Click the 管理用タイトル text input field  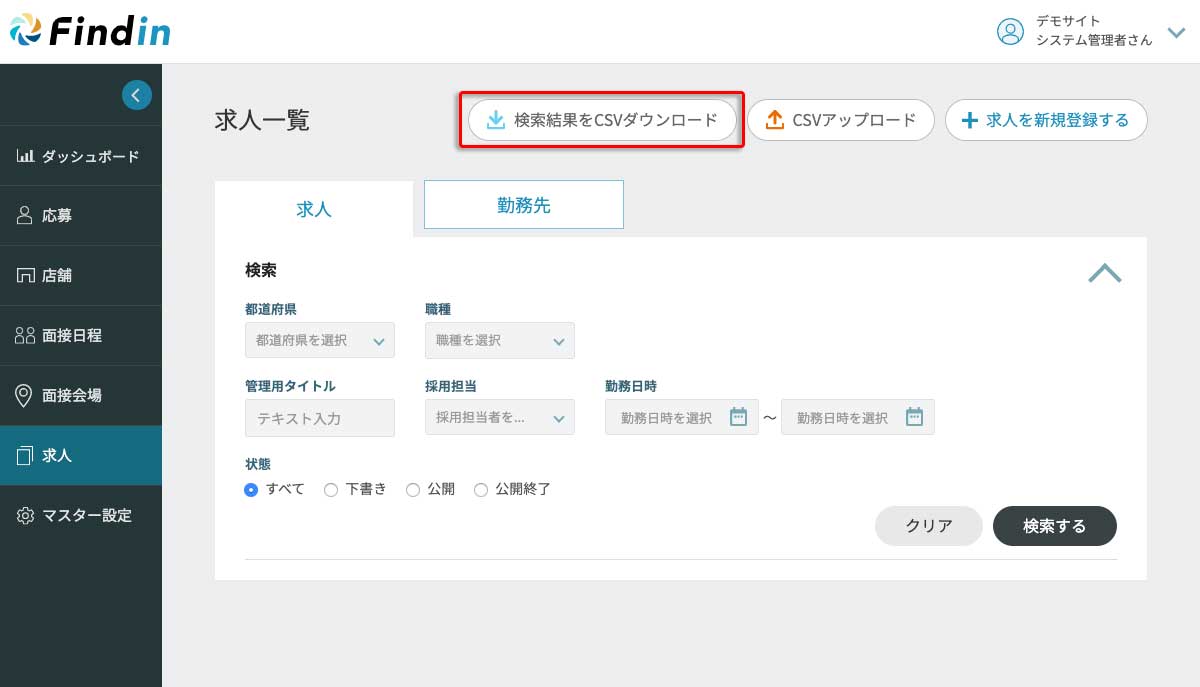[x=319, y=418]
